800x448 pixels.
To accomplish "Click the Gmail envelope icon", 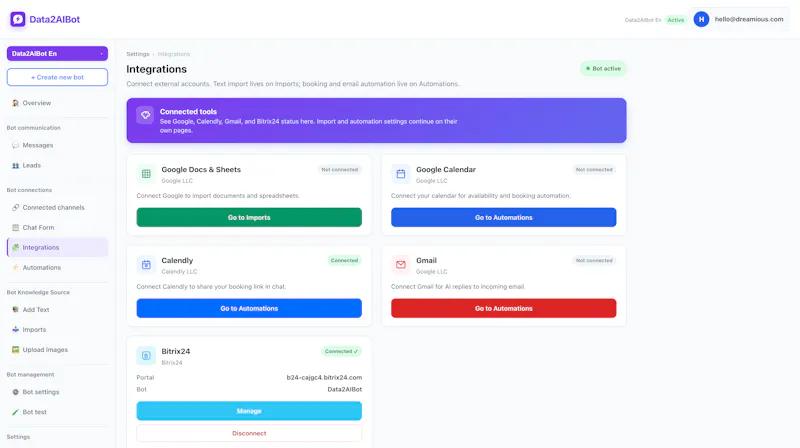I will point(401,264).
